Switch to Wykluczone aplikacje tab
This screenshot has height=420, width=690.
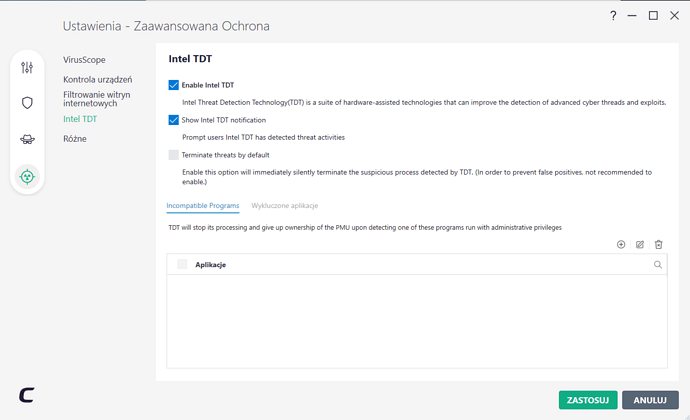[285, 206]
